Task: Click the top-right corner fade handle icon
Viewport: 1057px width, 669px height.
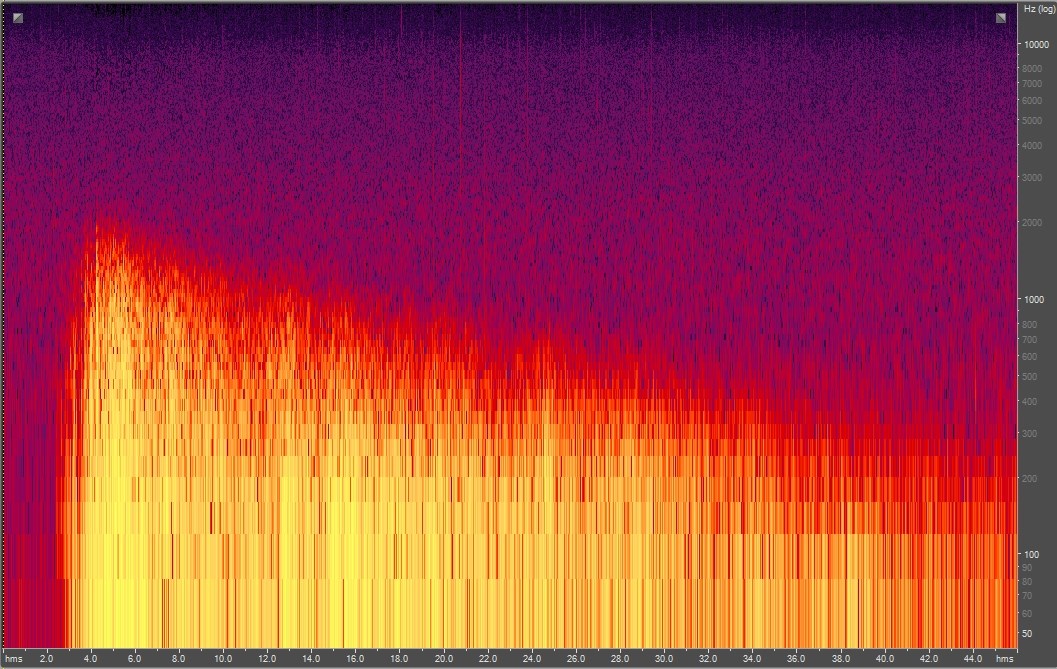Action: (x=1001, y=18)
